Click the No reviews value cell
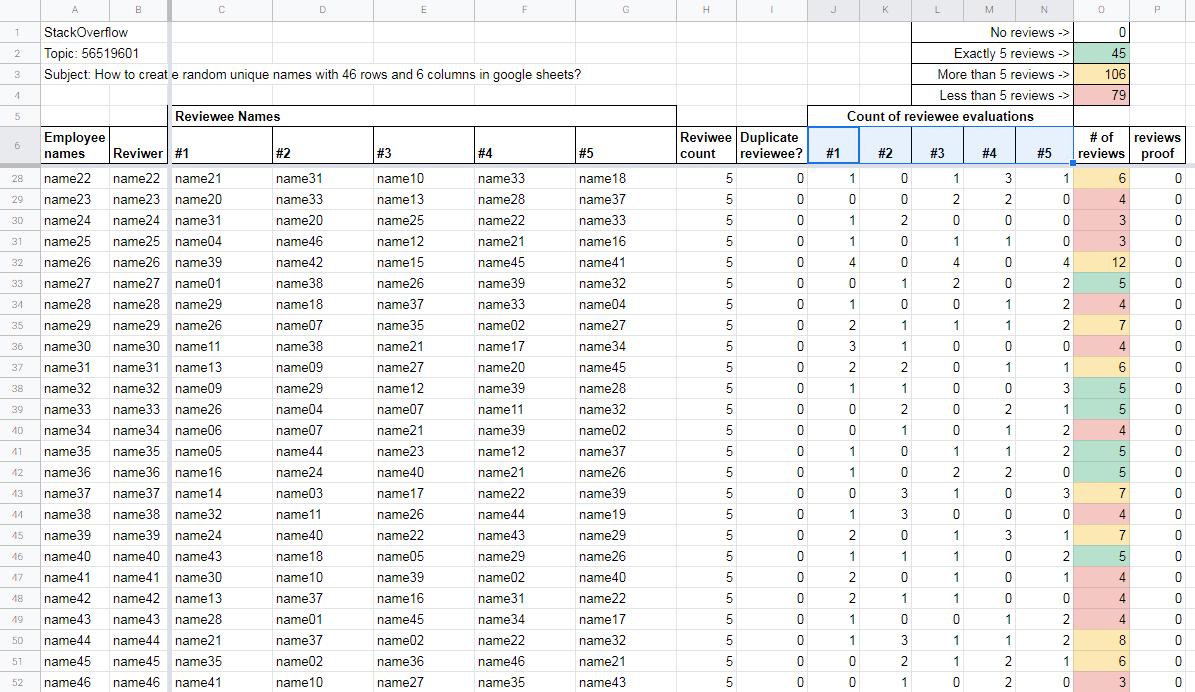This screenshot has height=692, width=1195. coord(1100,32)
